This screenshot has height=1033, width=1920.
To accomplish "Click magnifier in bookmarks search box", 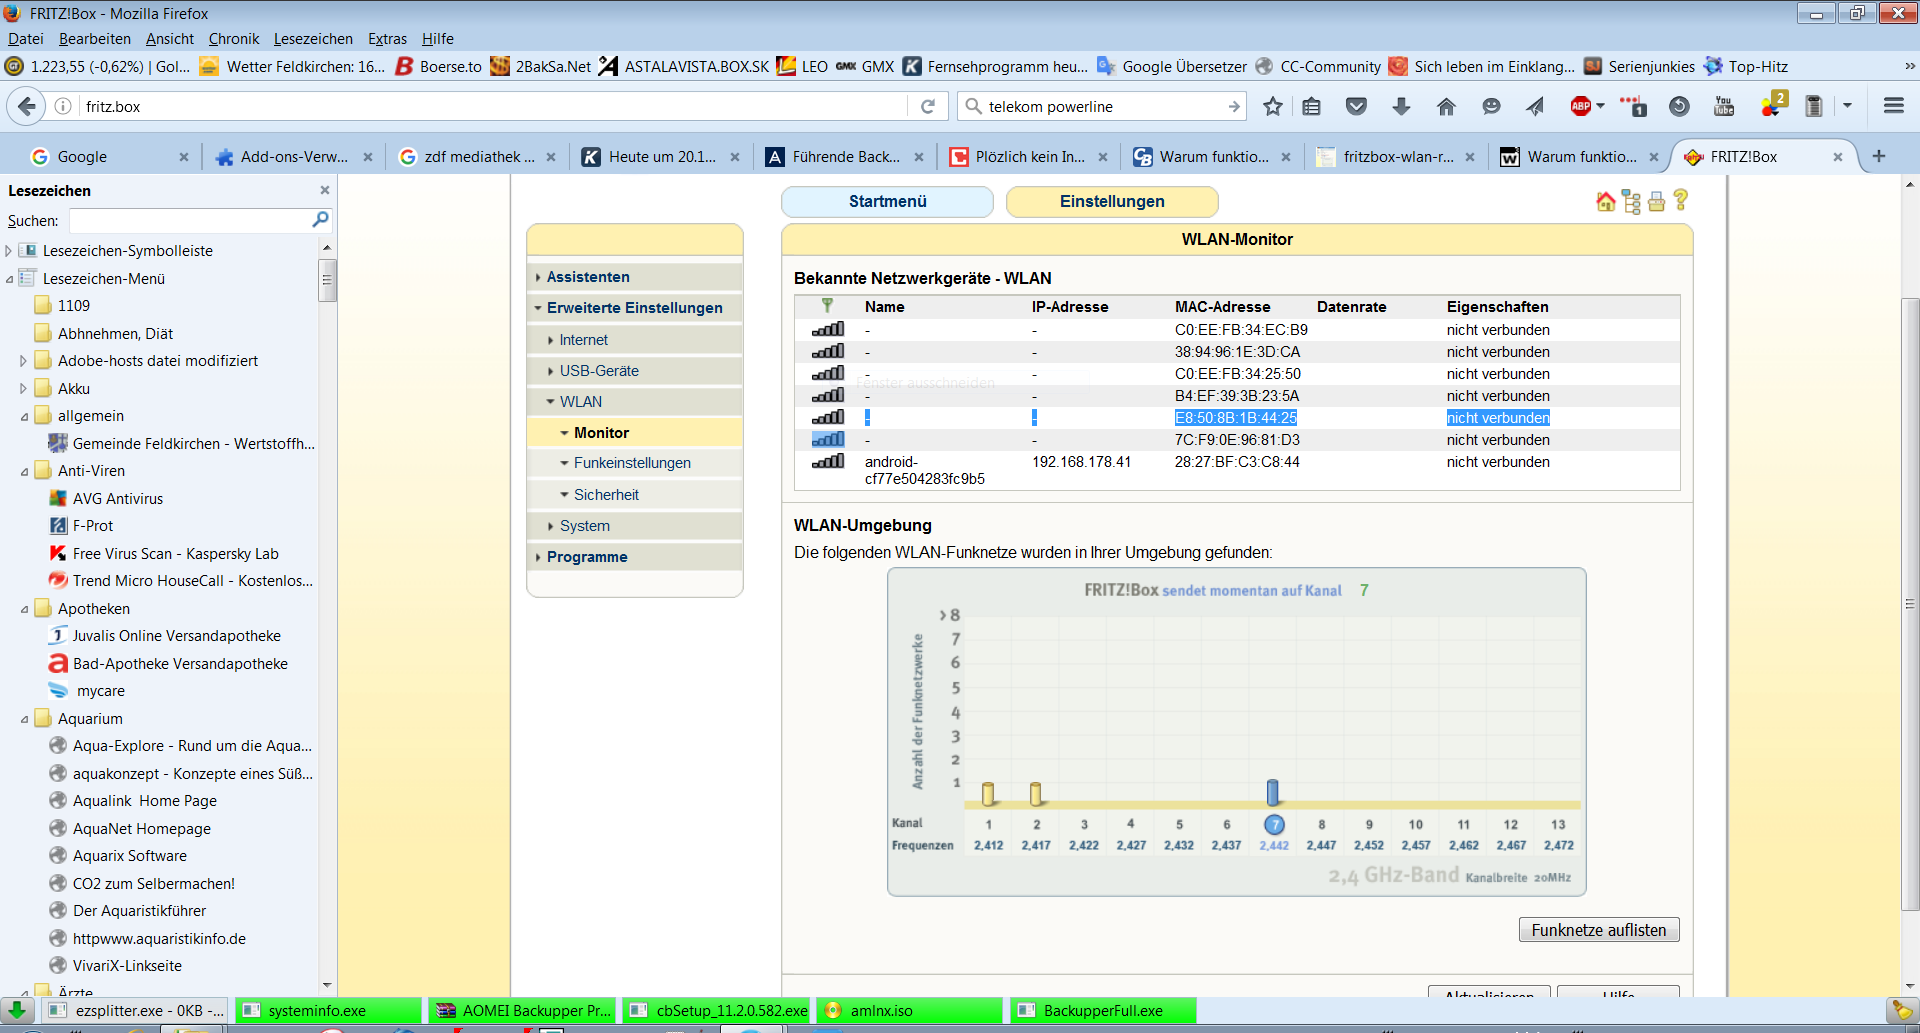I will (x=320, y=220).
